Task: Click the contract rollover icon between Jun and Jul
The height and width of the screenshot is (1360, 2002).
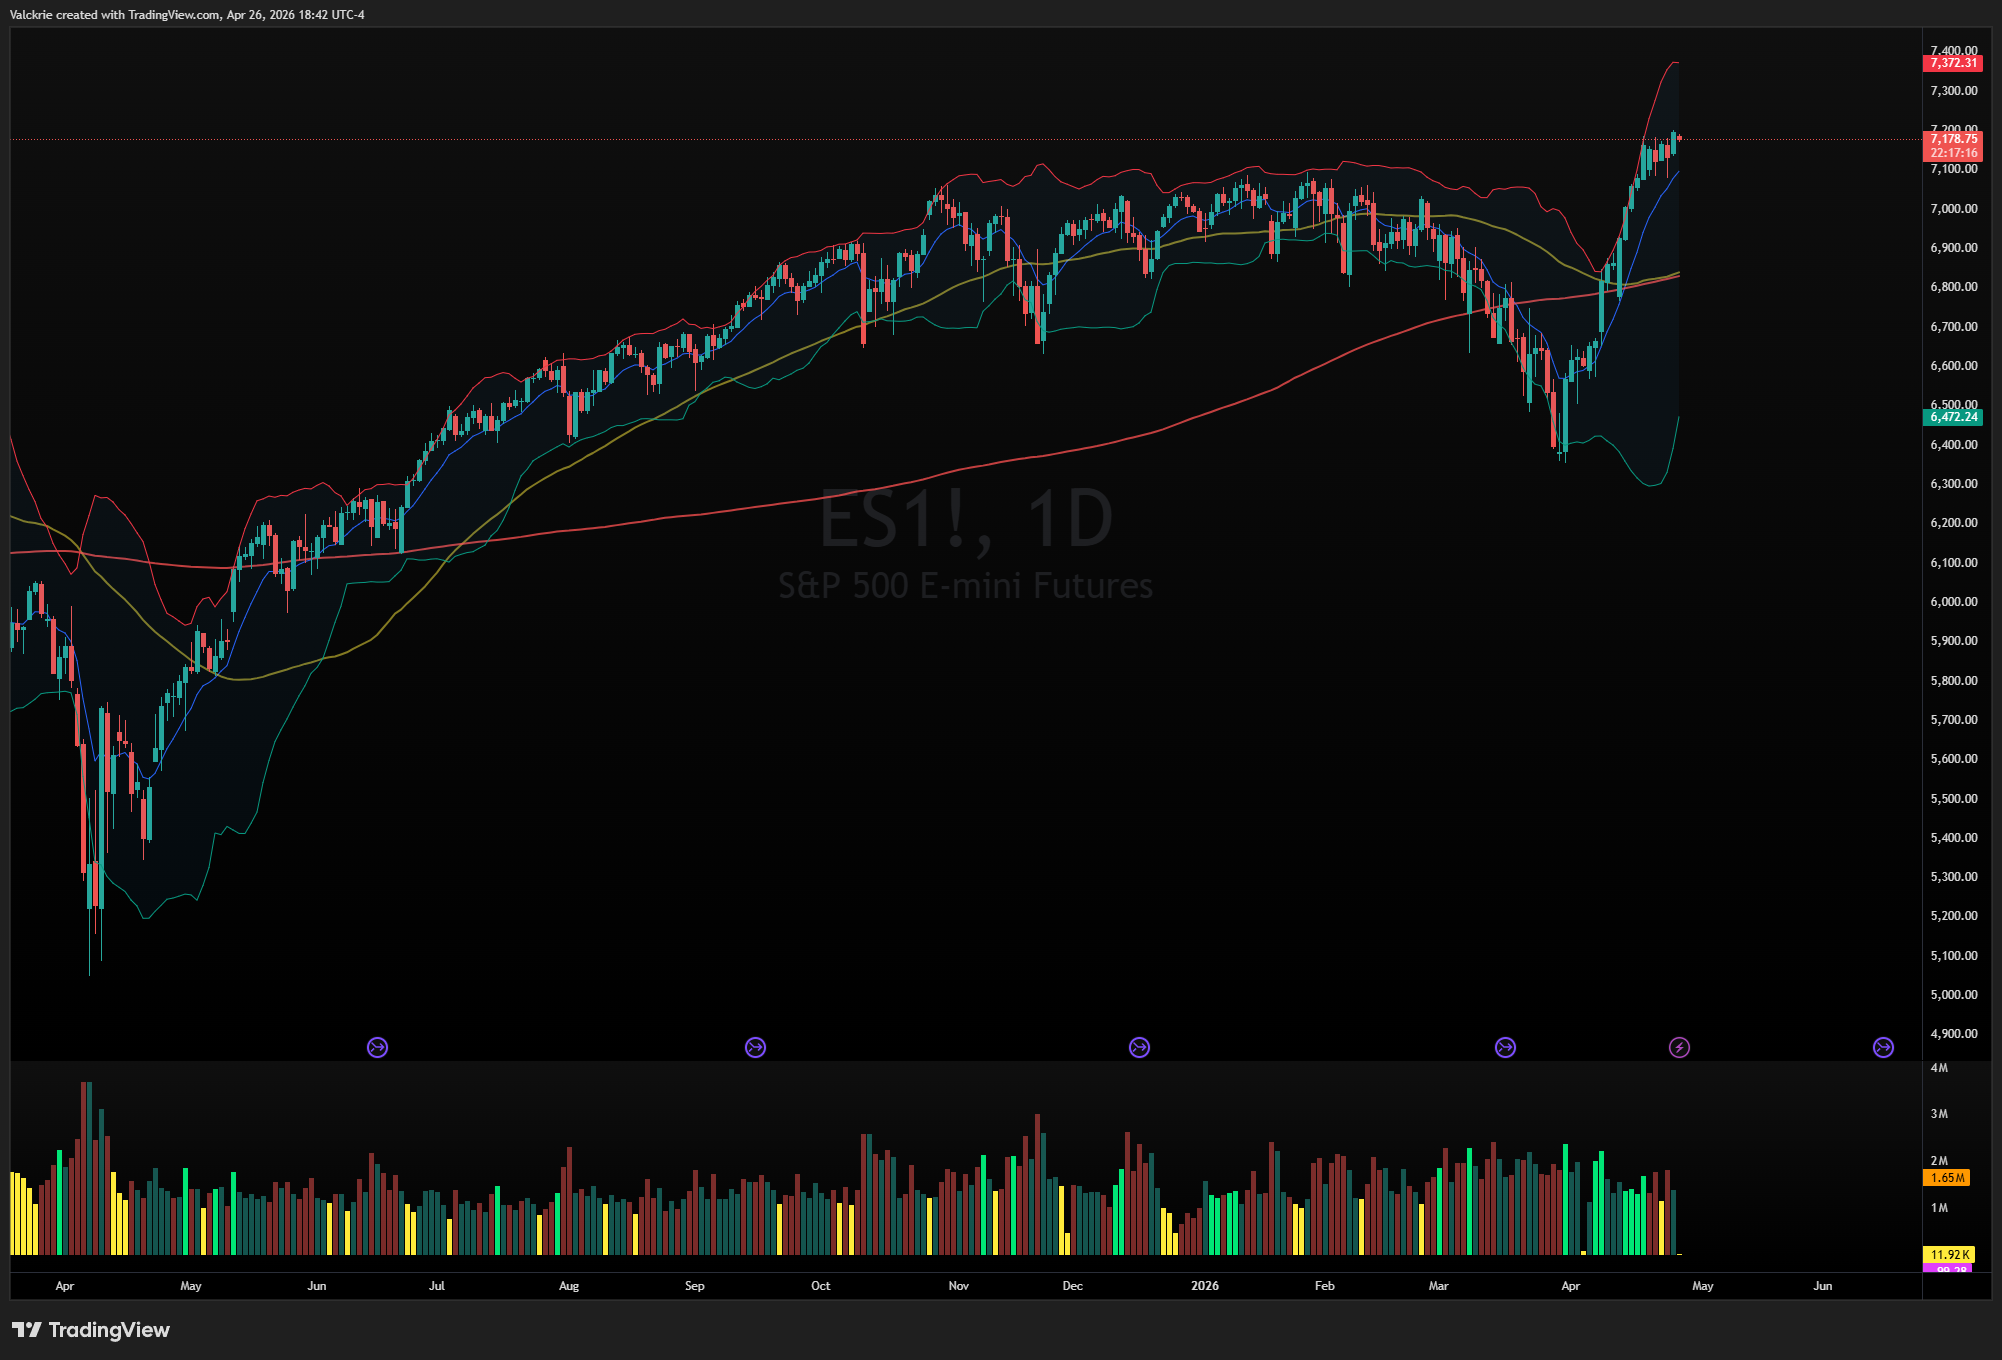Action: (377, 1047)
